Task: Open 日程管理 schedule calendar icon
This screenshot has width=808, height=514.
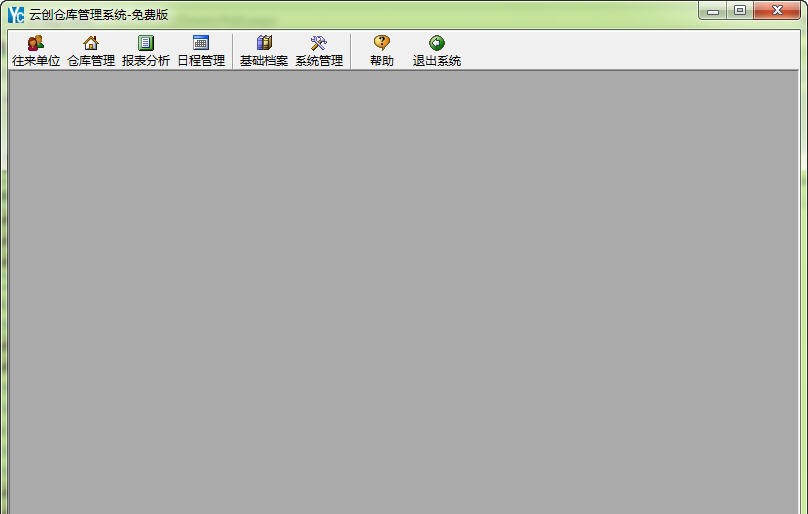Action: pos(201,43)
